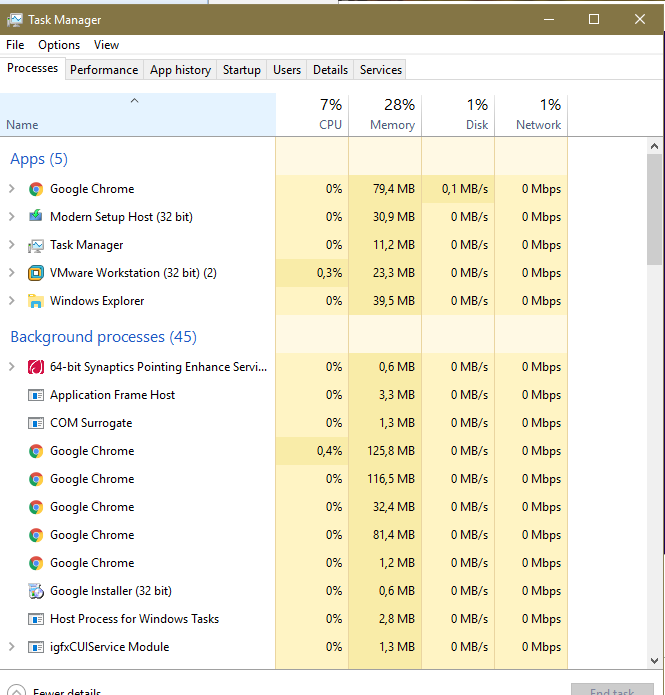
Task: Open the Startup tab
Action: click(241, 70)
